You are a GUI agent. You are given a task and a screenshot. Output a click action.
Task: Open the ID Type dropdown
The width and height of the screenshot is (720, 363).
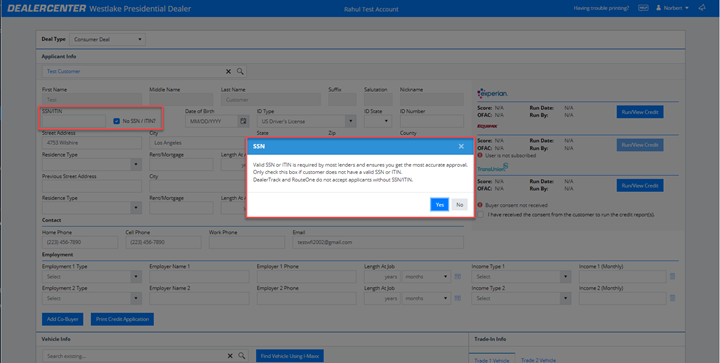click(x=307, y=121)
